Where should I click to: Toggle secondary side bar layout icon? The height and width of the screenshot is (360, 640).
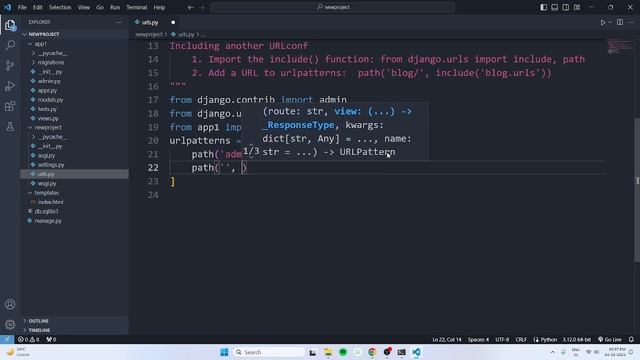tap(565, 7)
